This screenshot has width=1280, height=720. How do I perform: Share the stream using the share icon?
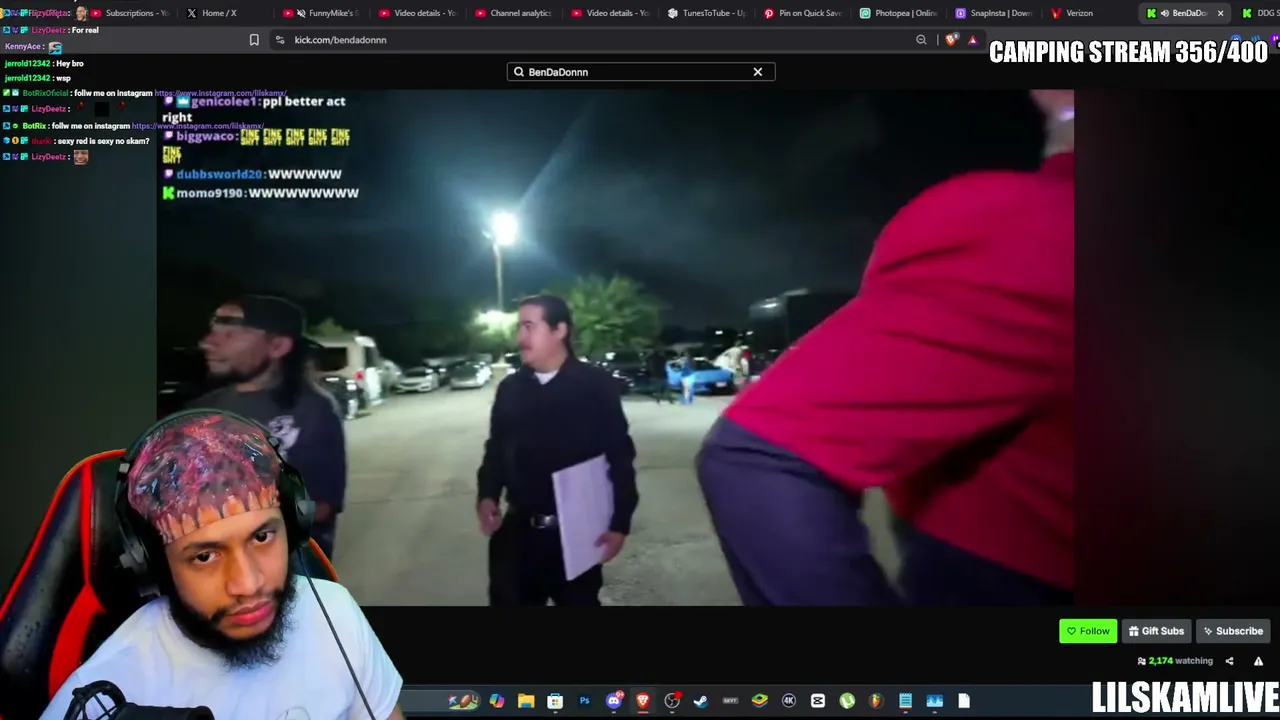coord(1229,661)
